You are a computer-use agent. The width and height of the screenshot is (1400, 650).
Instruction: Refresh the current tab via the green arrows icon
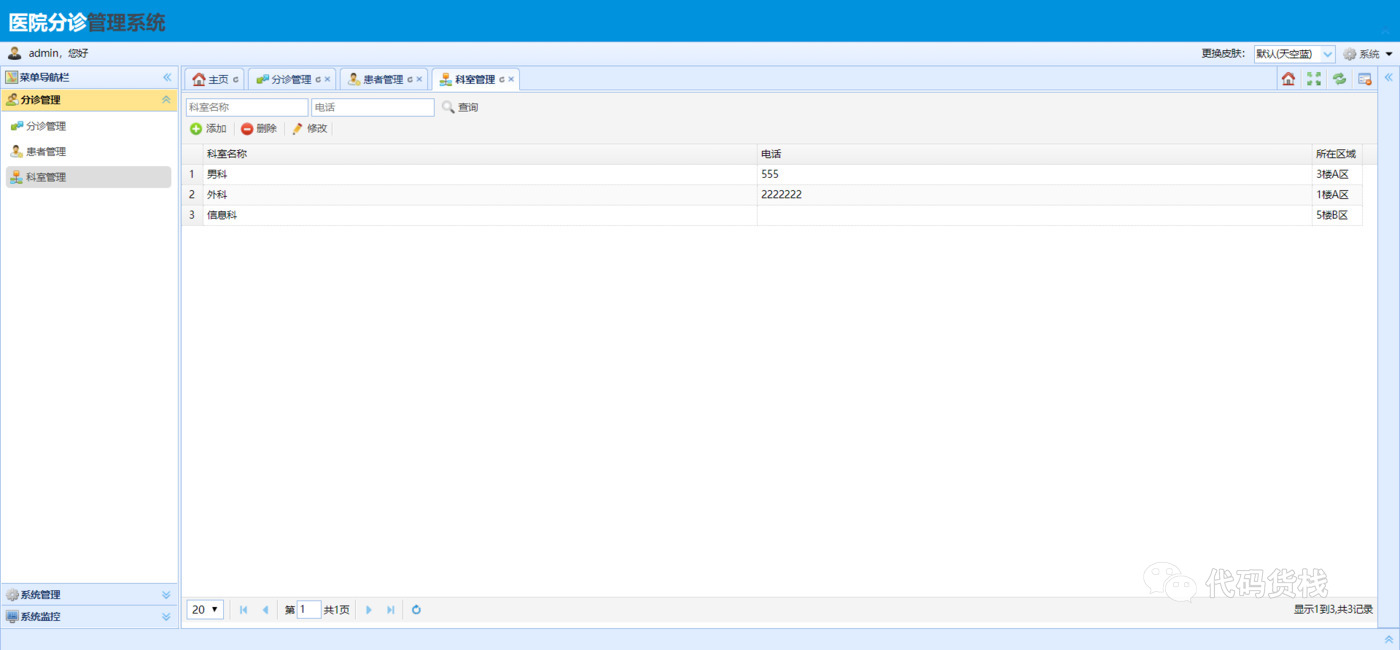[1339, 79]
